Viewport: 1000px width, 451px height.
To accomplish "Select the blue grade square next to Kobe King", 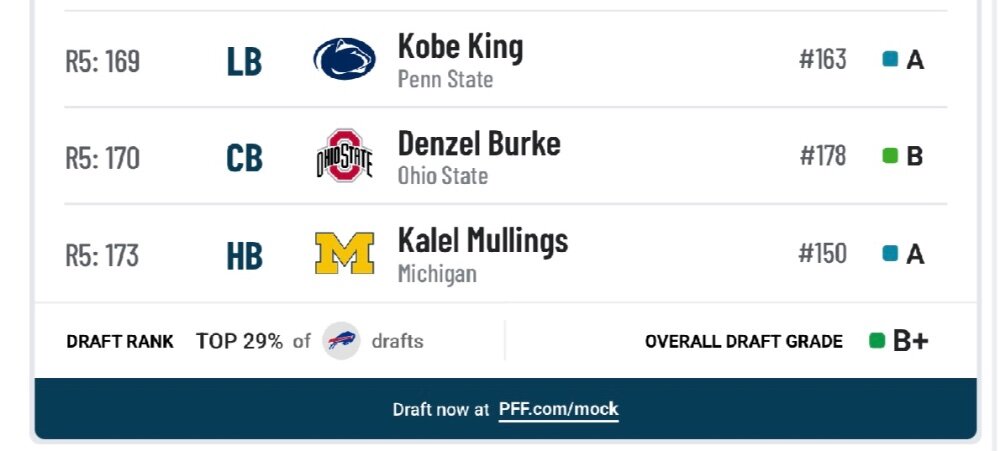I will click(890, 59).
